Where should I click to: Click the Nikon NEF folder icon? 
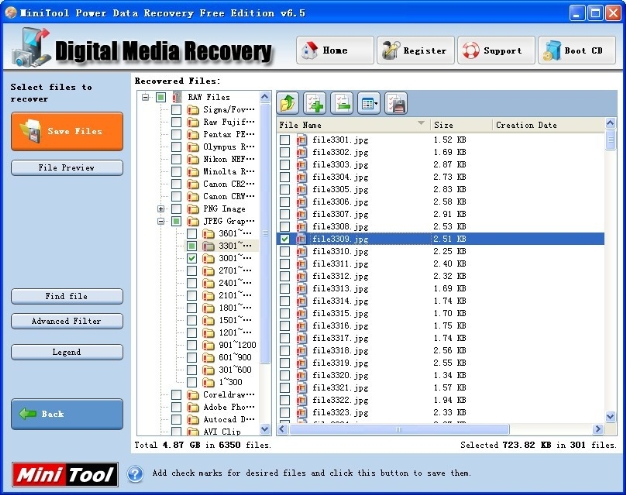193,159
